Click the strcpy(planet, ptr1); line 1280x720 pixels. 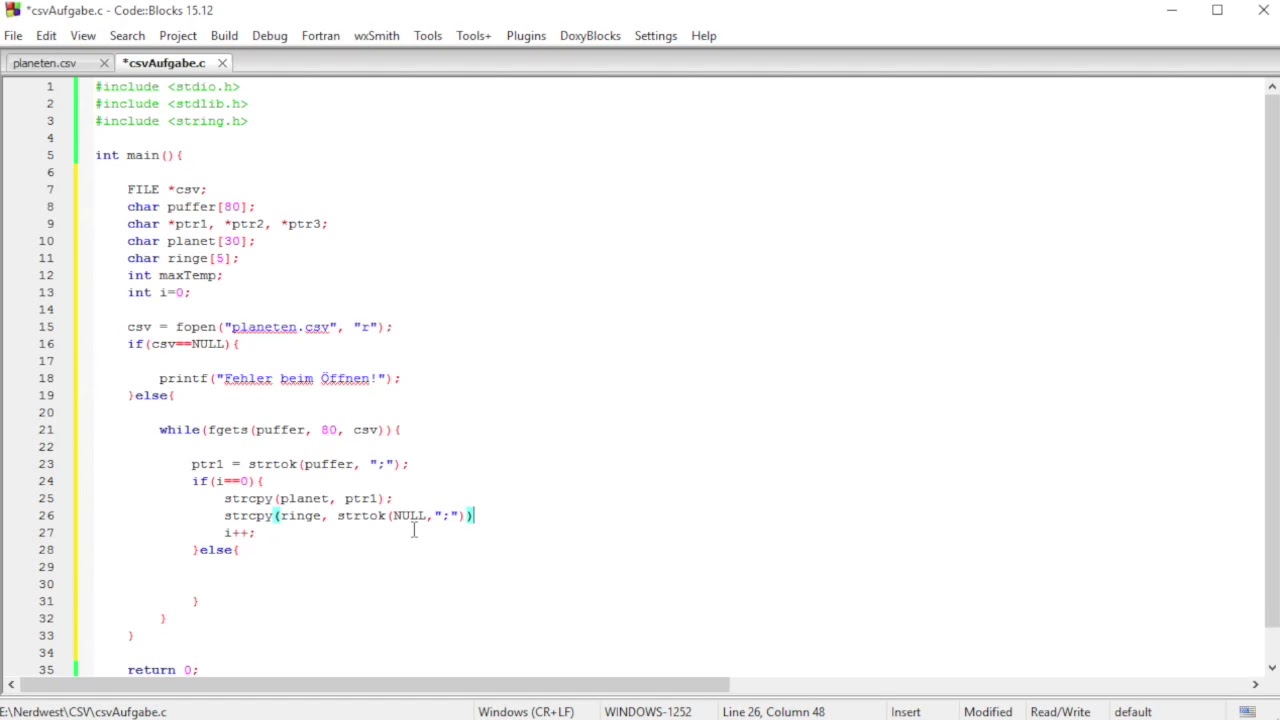308,498
